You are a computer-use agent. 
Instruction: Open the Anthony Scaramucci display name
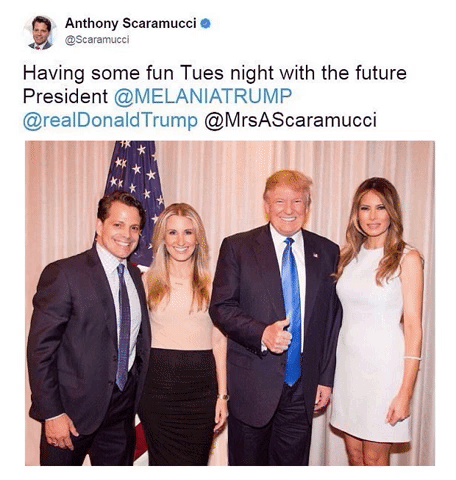click(130, 24)
